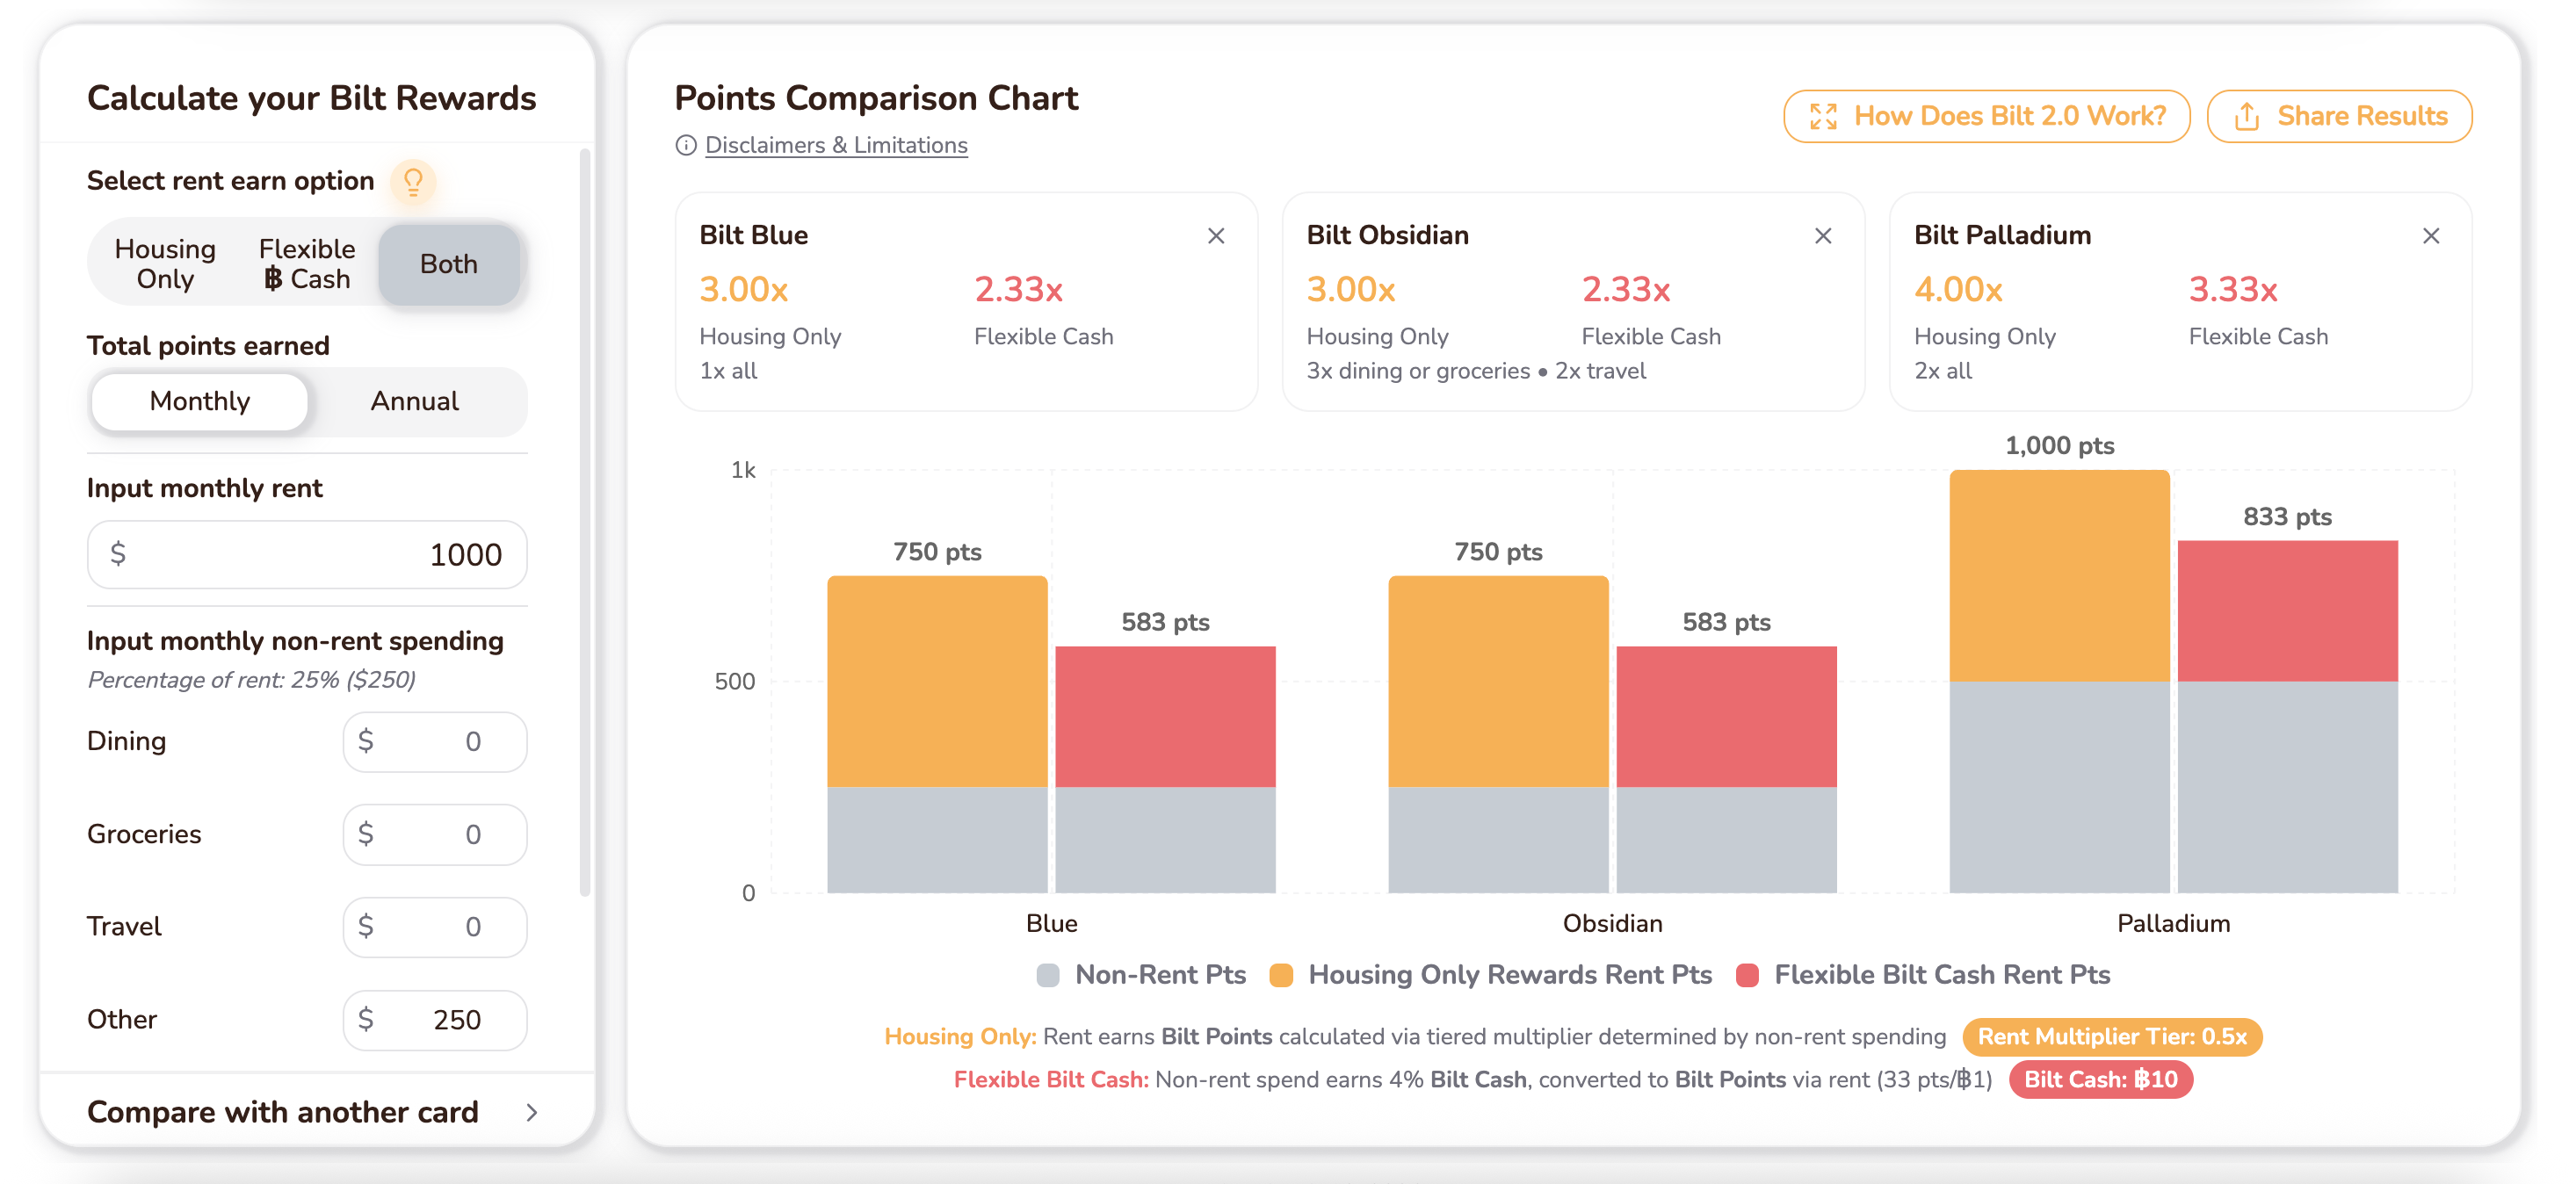
Task: Click the Other spending input
Action: pos(435,1020)
